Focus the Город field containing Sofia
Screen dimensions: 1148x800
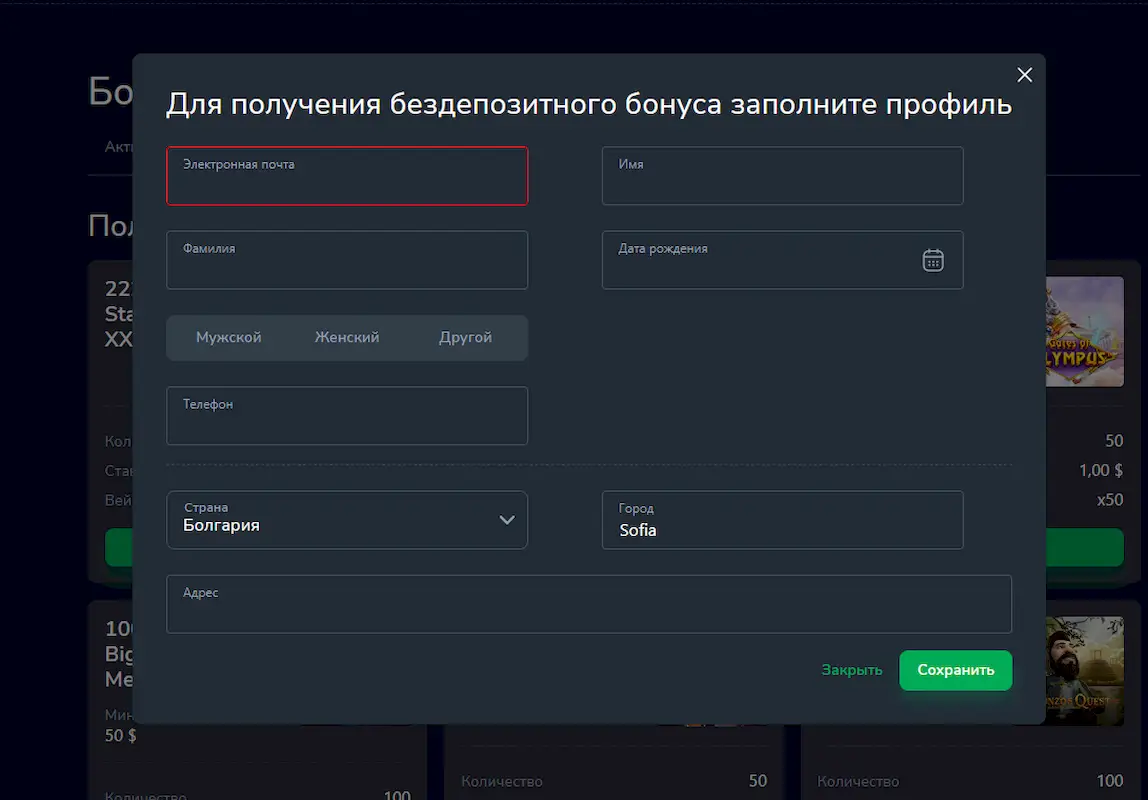tap(782, 520)
